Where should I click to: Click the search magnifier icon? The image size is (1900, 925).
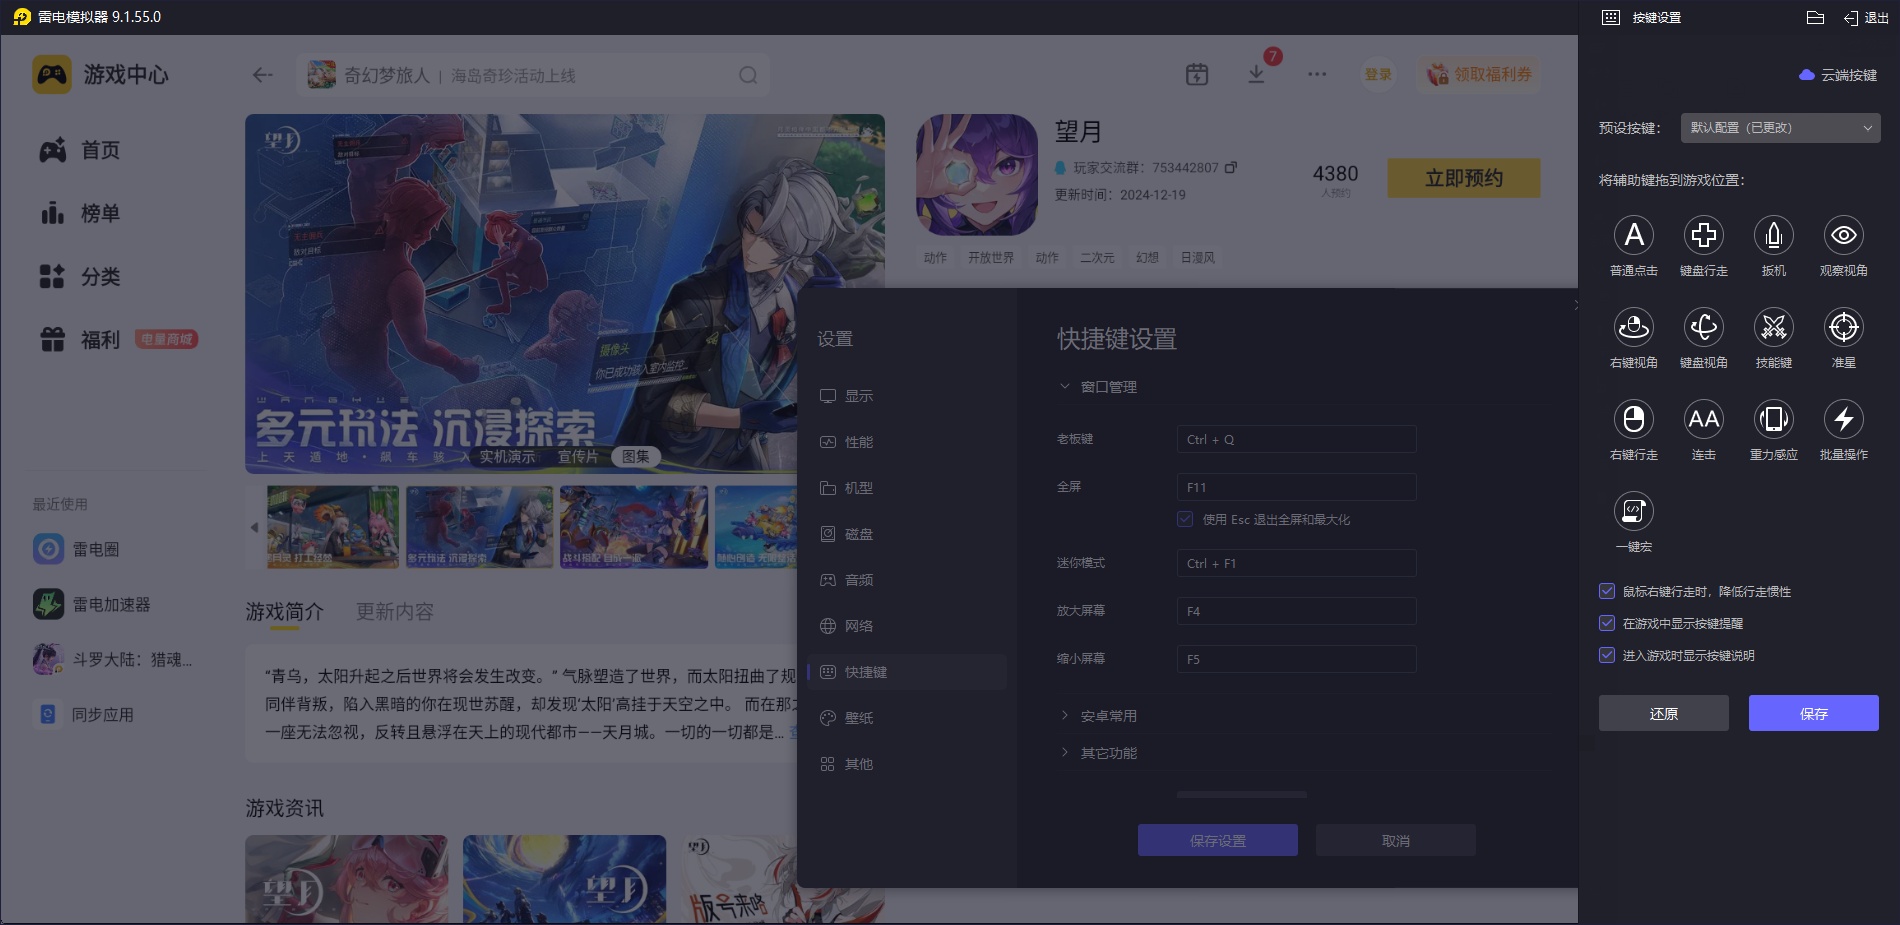(748, 75)
